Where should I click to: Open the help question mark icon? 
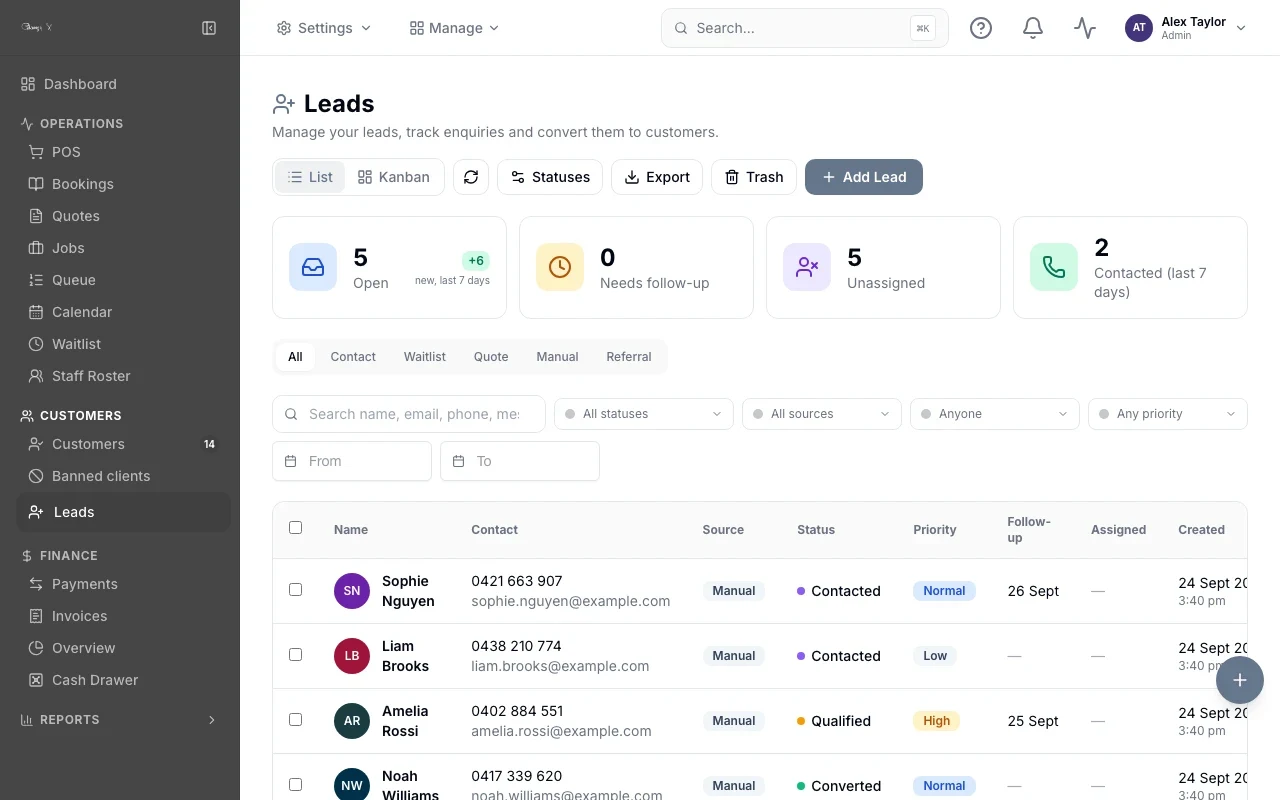tap(981, 28)
